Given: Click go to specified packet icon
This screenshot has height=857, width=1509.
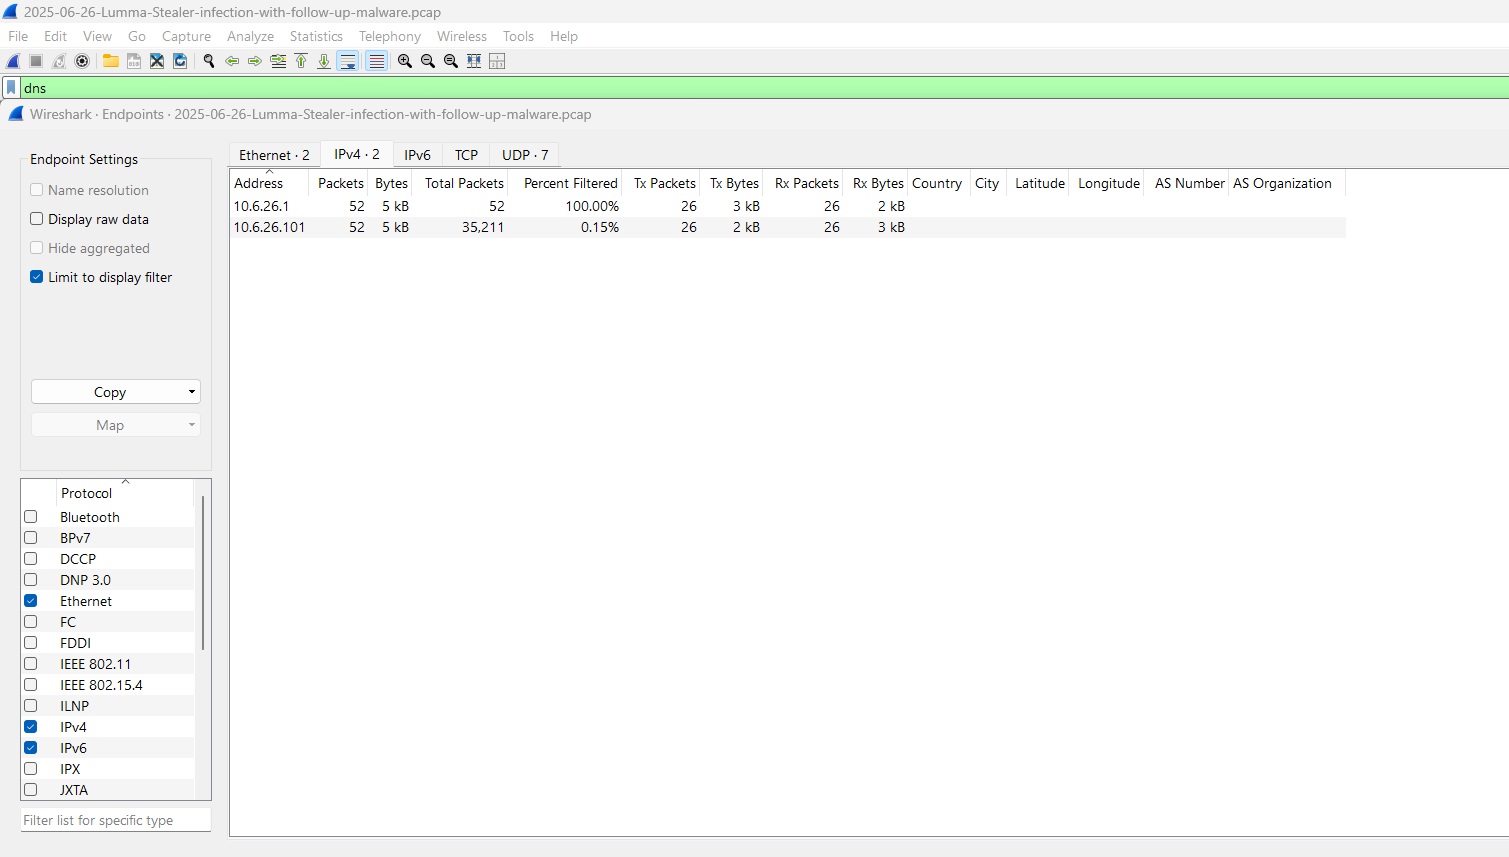Looking at the screenshot, I should coord(278,61).
